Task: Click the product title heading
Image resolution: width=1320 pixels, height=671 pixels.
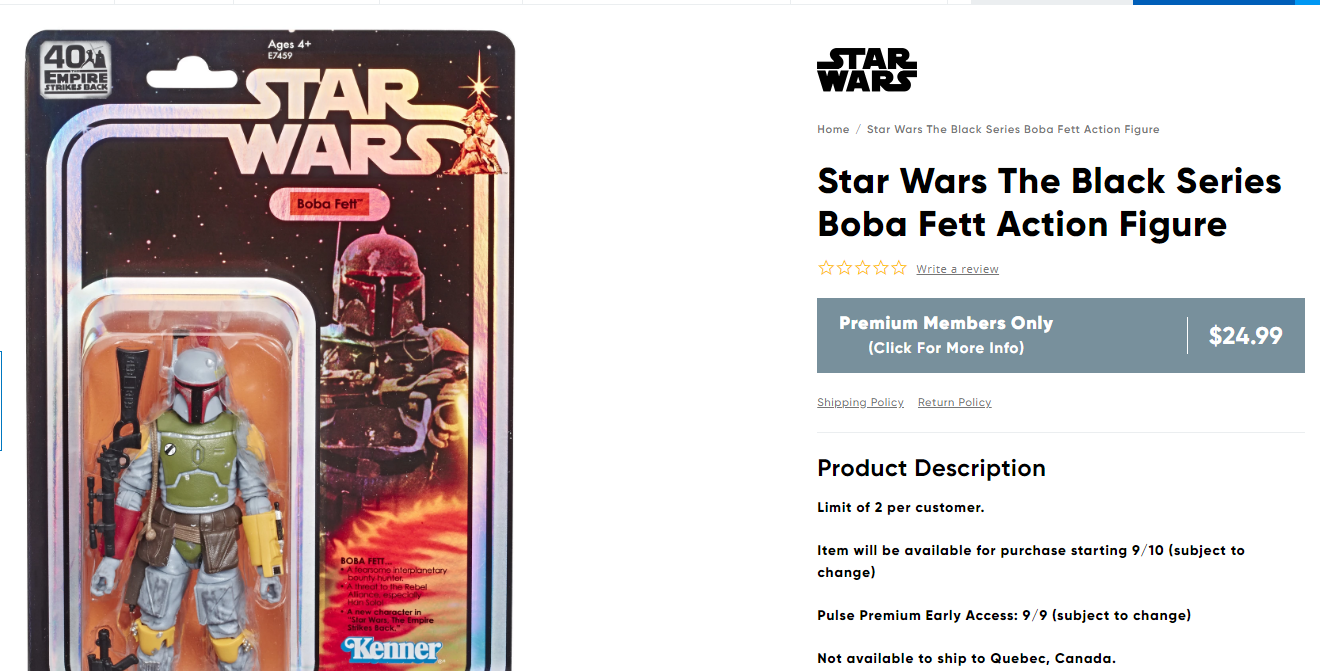Action: point(1049,202)
